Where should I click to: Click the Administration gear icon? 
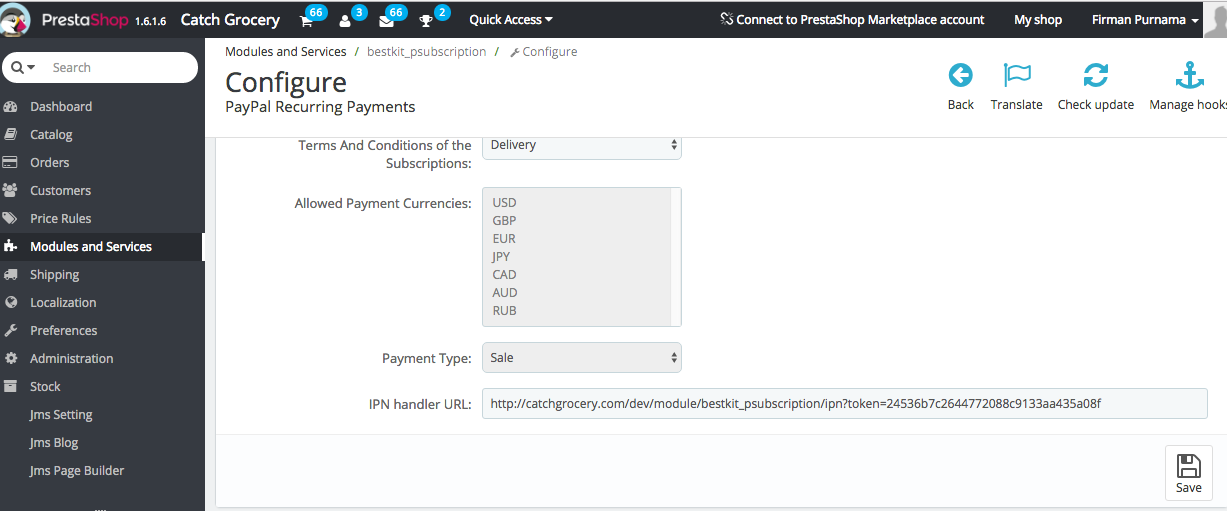coord(11,358)
